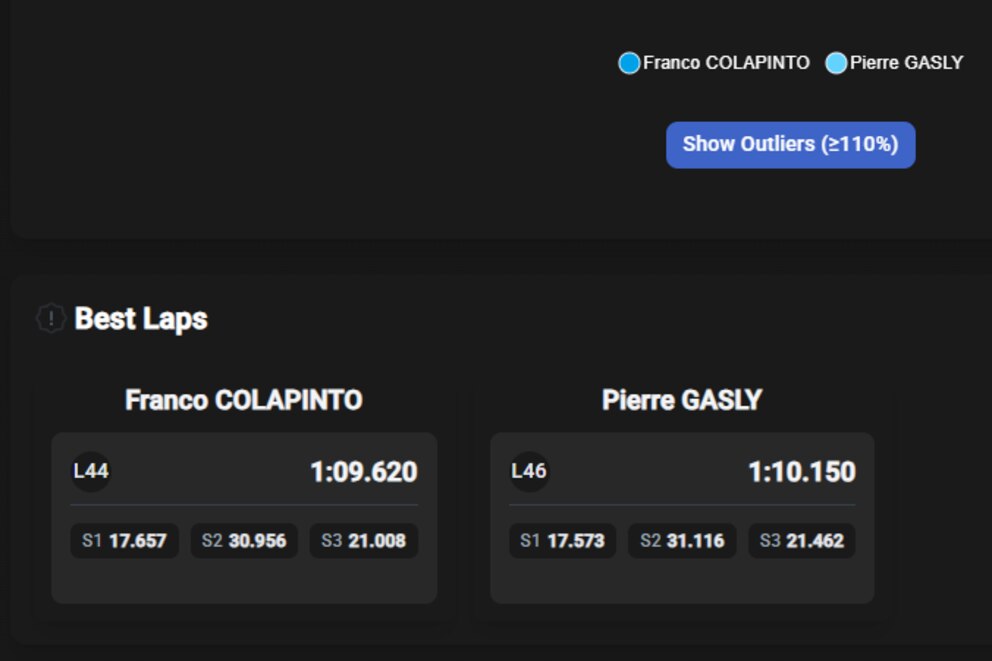Select Colapinto's S2 30.956 sector chip

pyautogui.click(x=244, y=541)
